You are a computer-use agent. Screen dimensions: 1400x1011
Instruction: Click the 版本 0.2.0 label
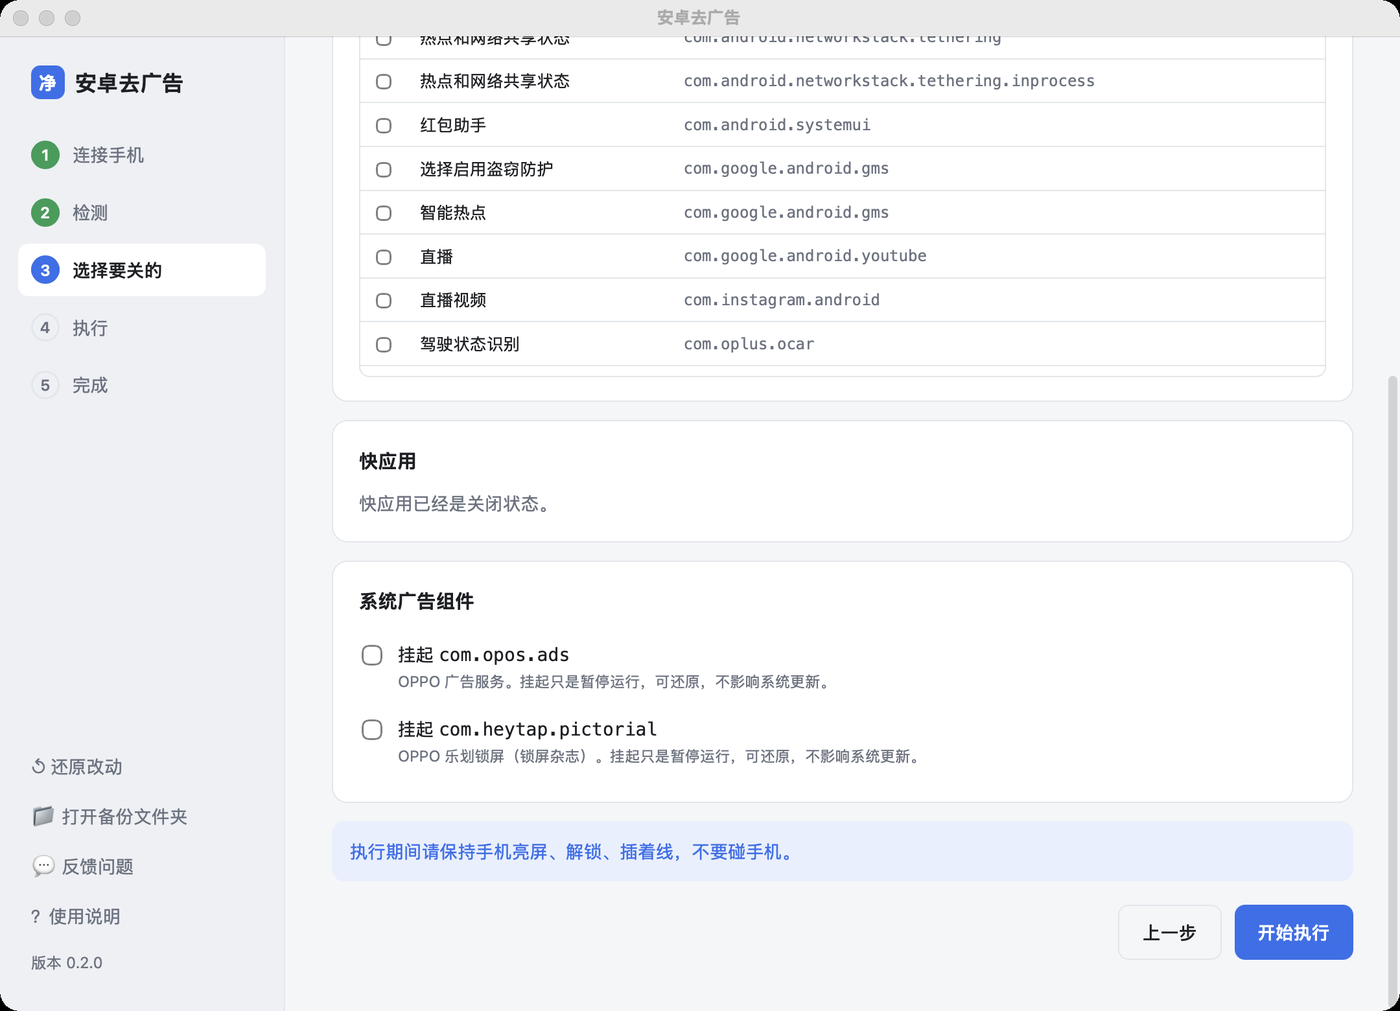point(66,963)
